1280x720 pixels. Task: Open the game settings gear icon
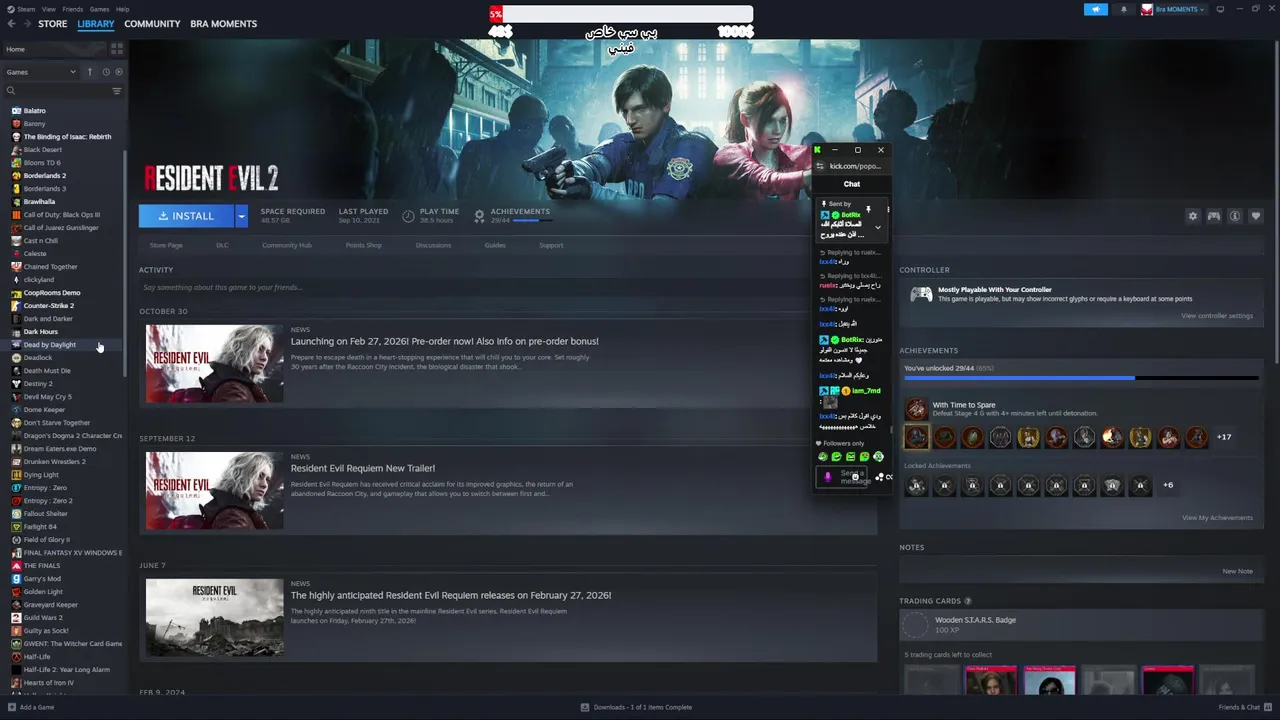click(1192, 216)
